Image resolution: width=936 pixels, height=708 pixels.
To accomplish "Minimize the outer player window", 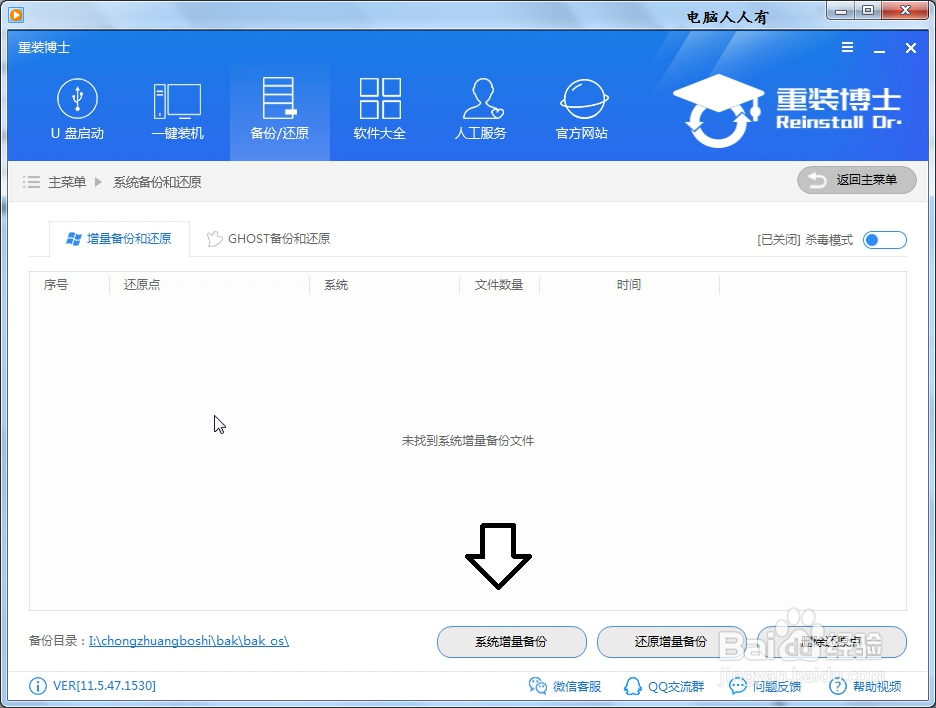I will tap(841, 10).
